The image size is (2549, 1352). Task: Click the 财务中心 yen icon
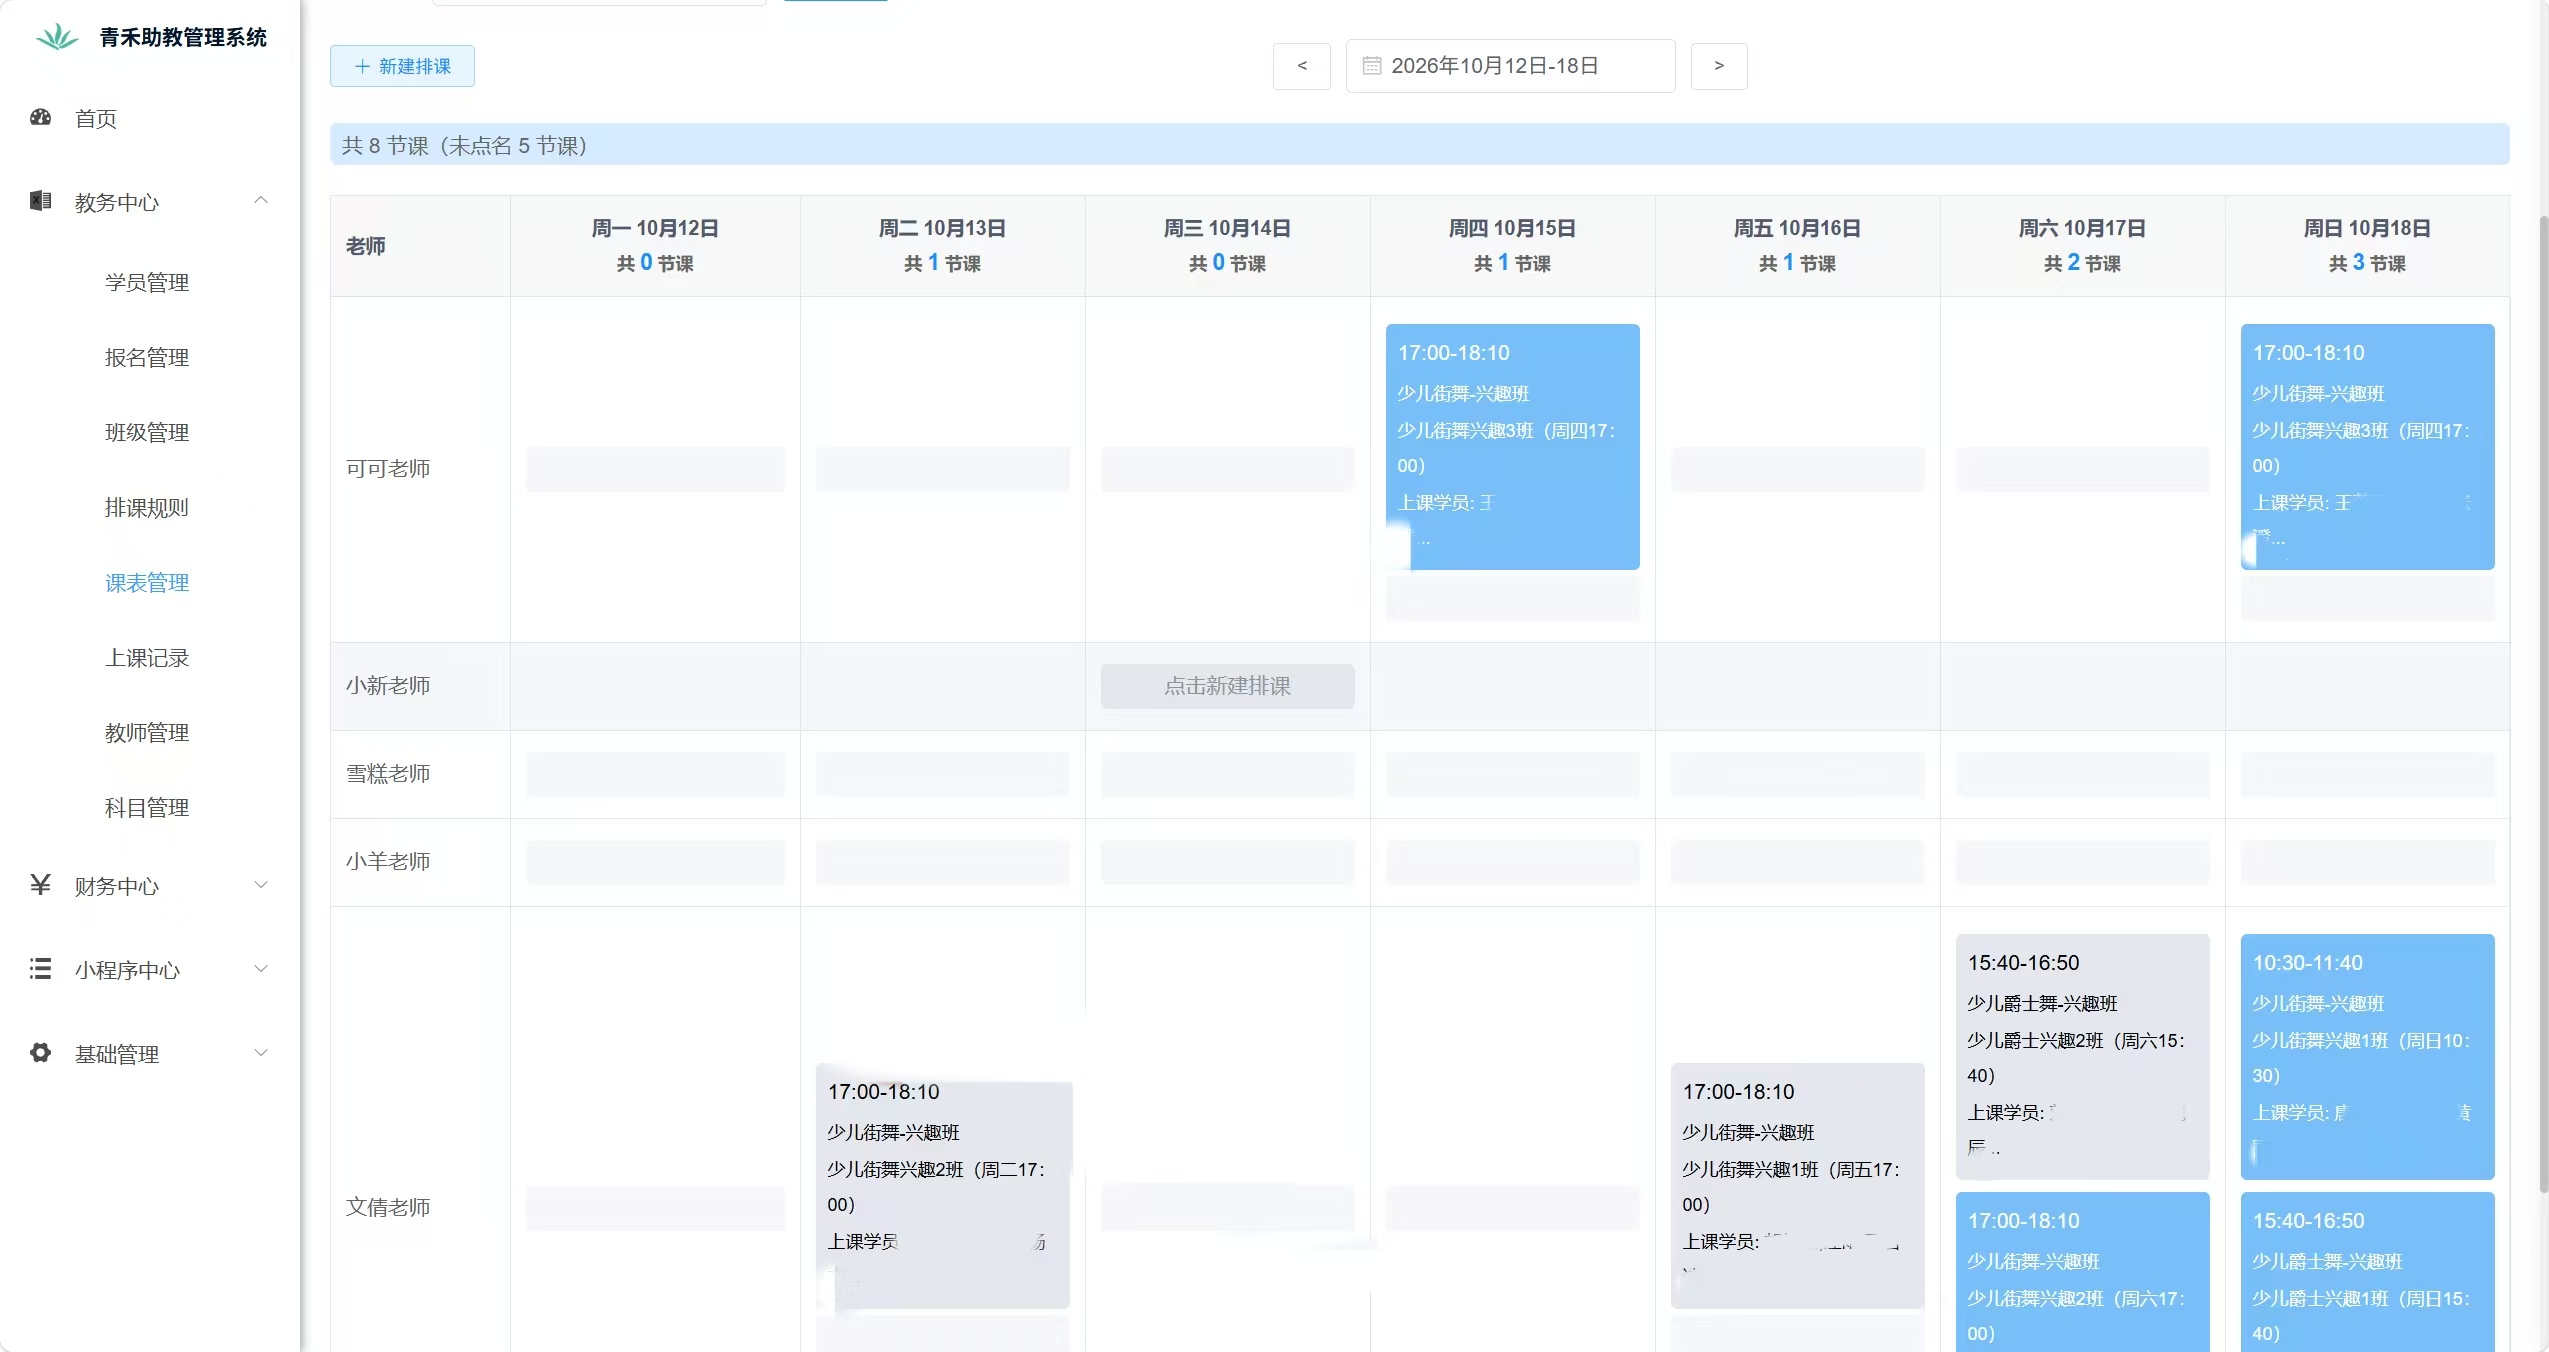[40, 885]
